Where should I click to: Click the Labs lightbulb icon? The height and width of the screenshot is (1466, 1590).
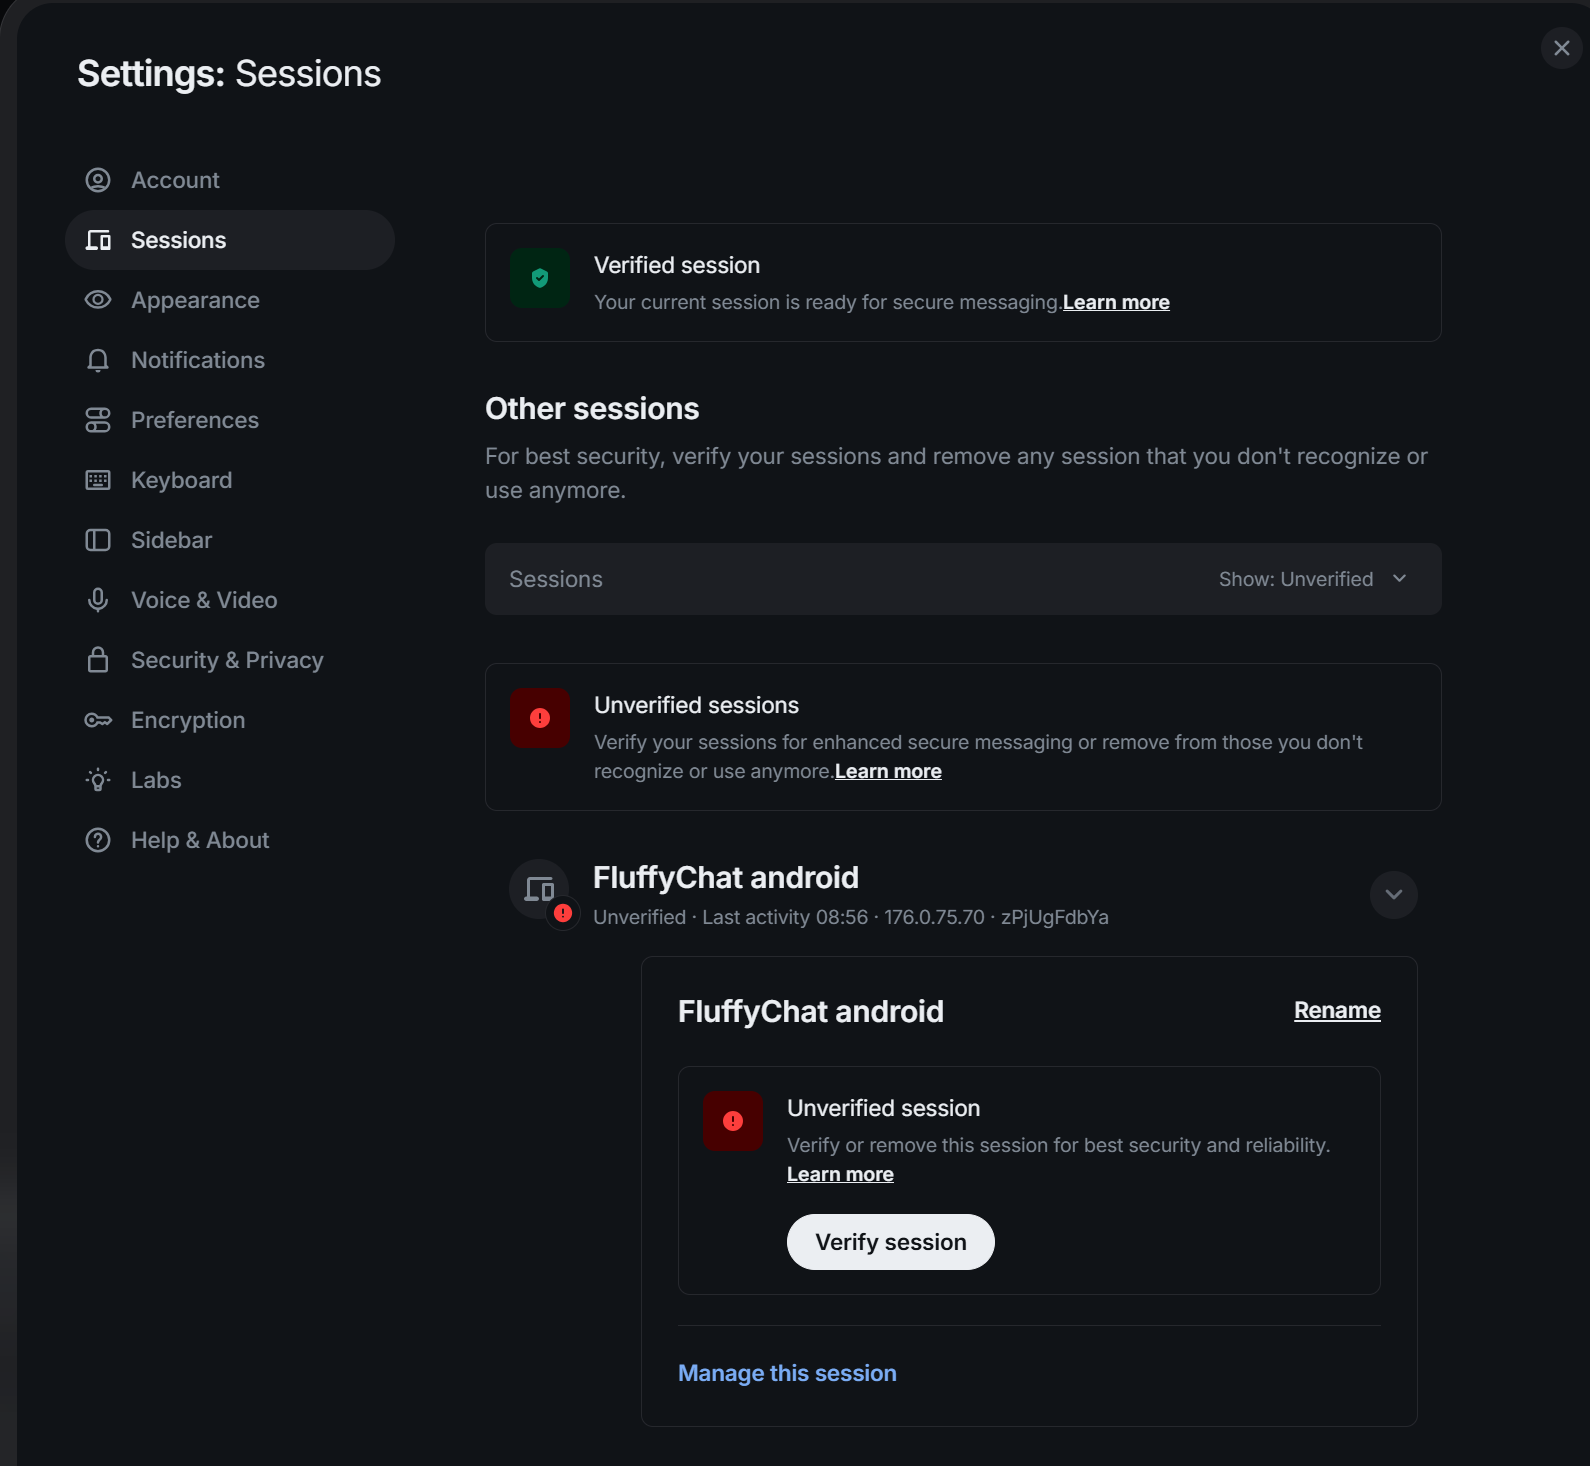(98, 780)
